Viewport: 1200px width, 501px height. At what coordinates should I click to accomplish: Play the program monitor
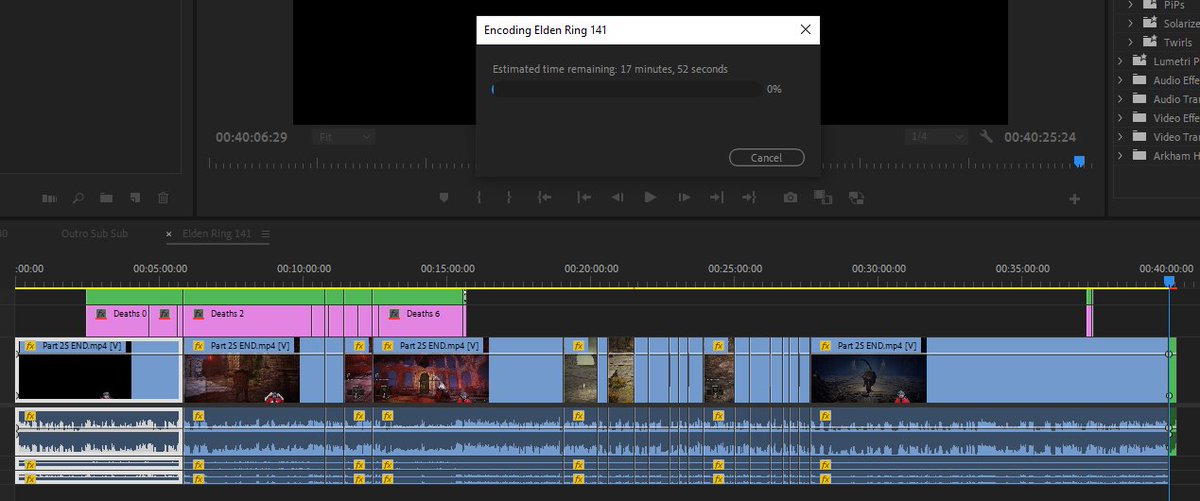[x=650, y=198]
